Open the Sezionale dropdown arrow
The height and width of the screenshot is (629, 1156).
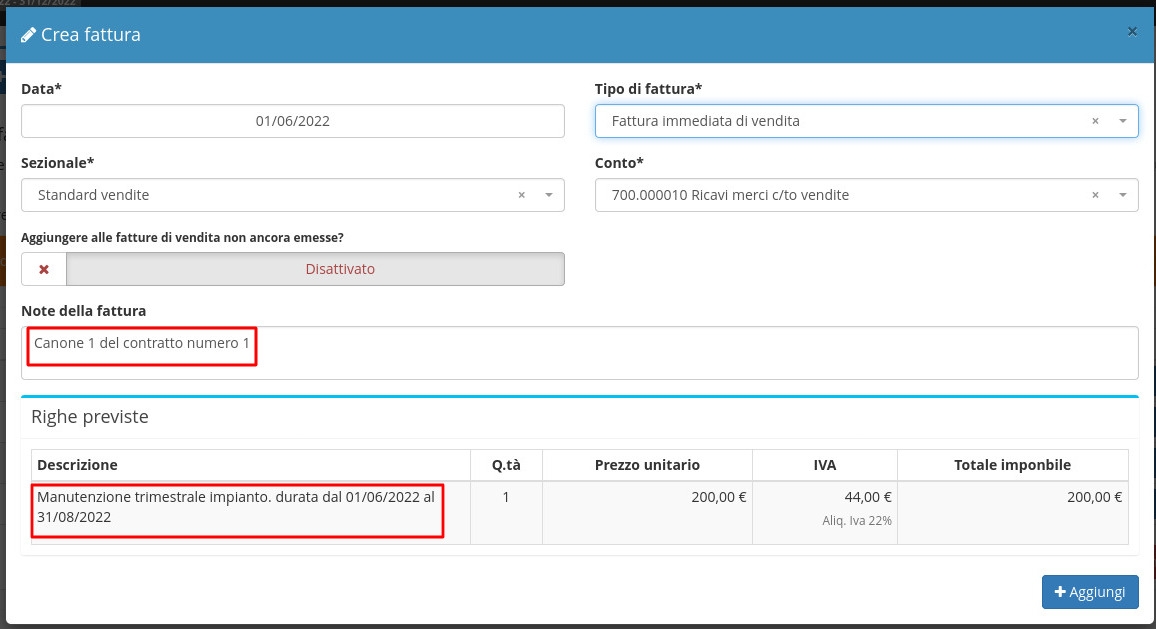[548, 195]
